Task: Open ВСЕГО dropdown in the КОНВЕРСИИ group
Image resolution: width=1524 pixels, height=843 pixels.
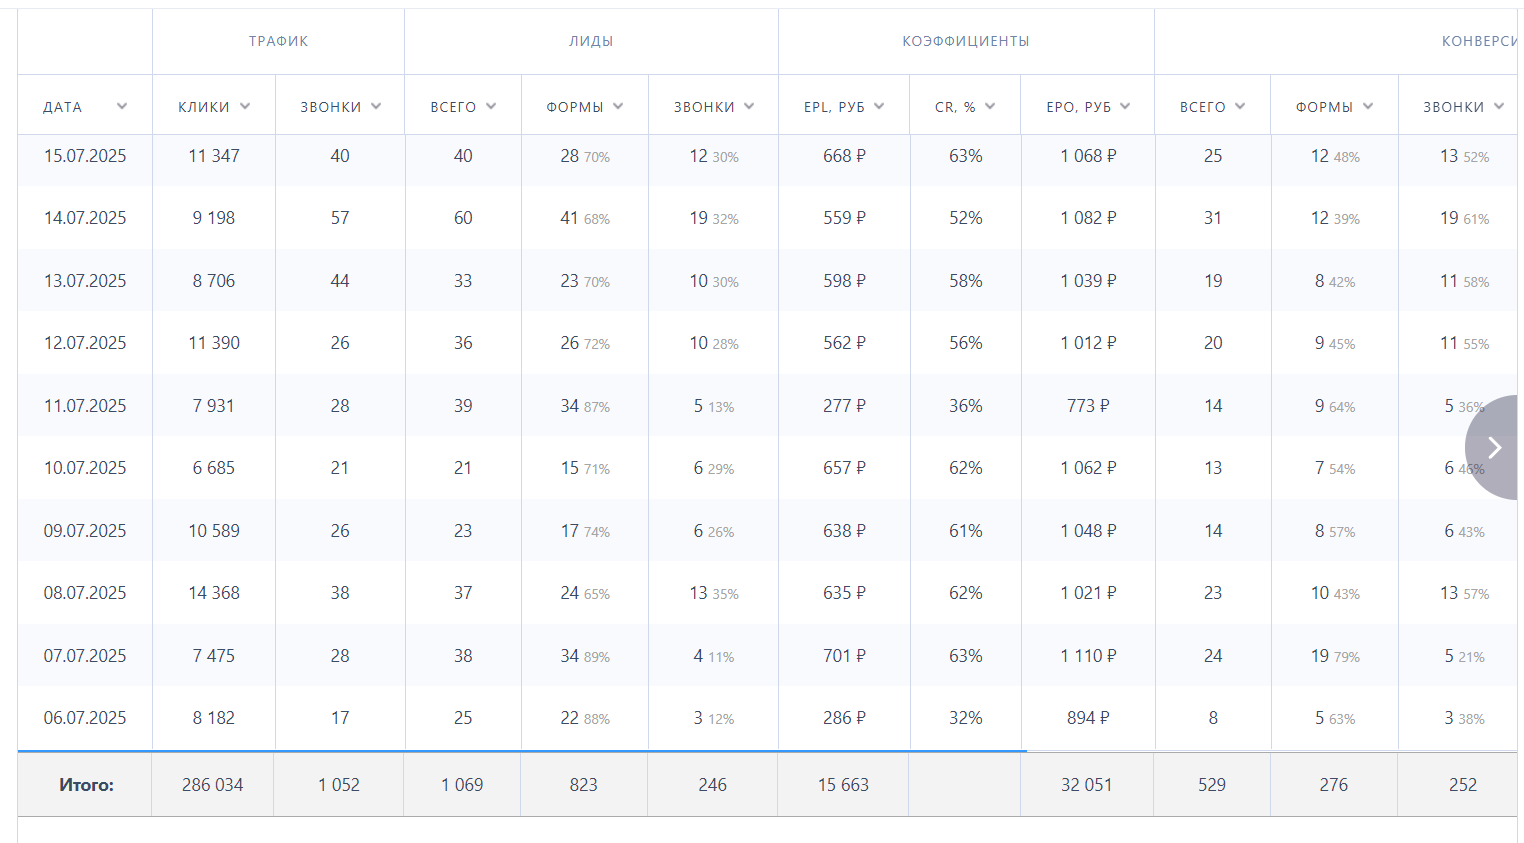Action: coord(1240,106)
